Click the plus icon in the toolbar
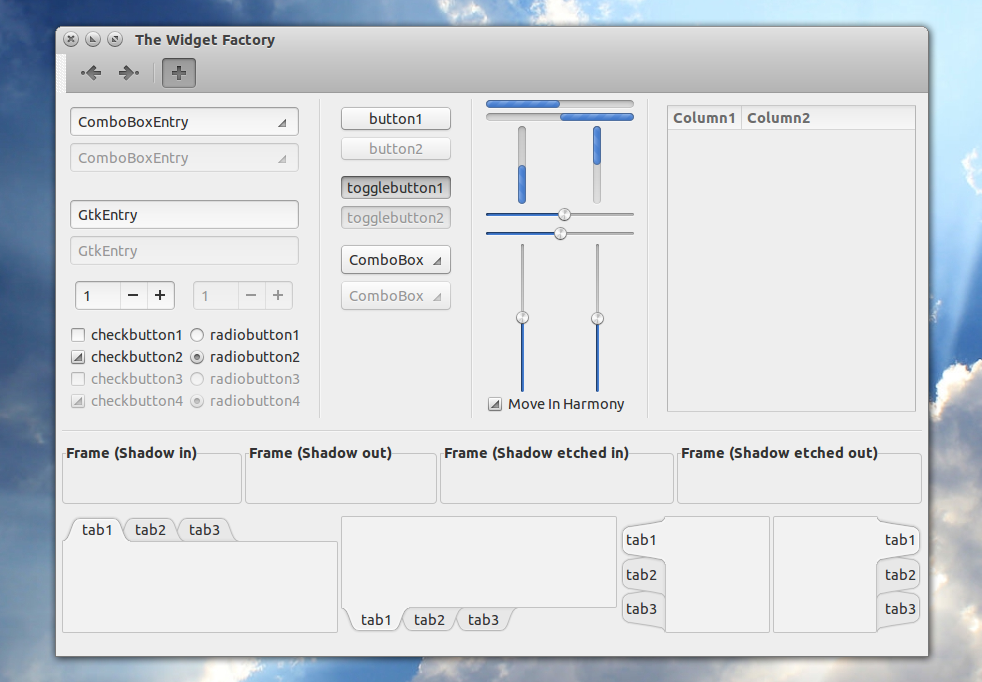 (x=178, y=72)
